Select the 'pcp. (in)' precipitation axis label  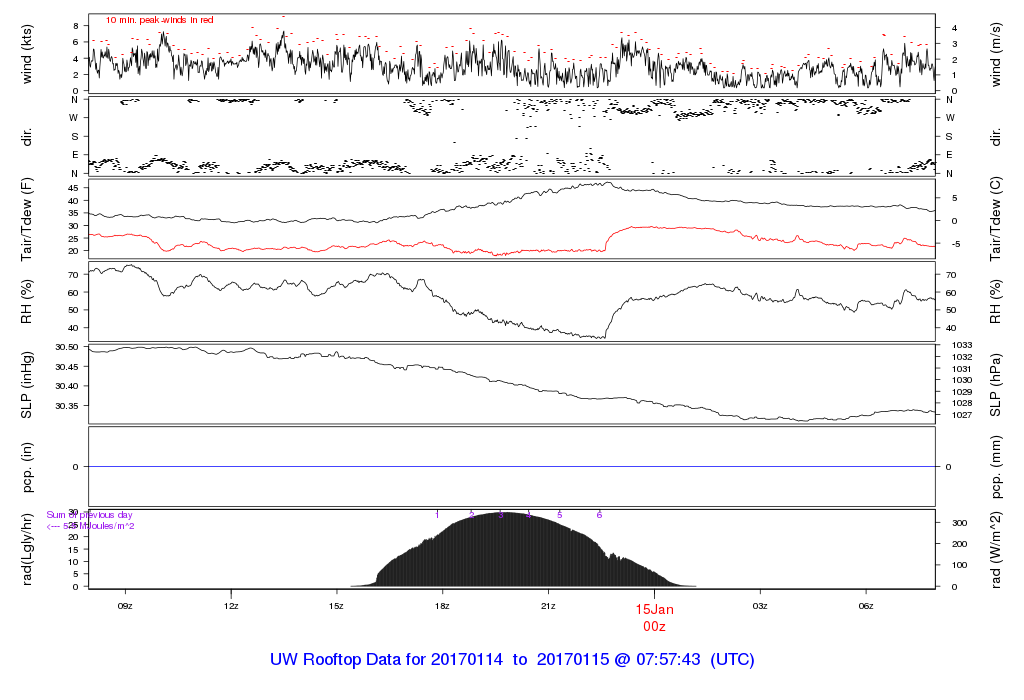click(27, 466)
